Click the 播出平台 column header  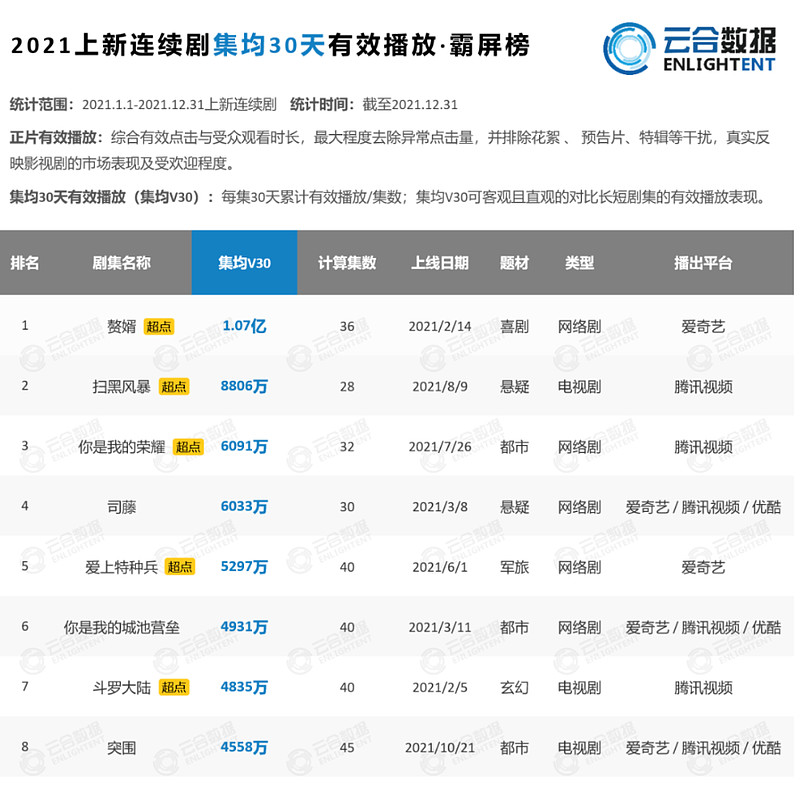pos(703,262)
